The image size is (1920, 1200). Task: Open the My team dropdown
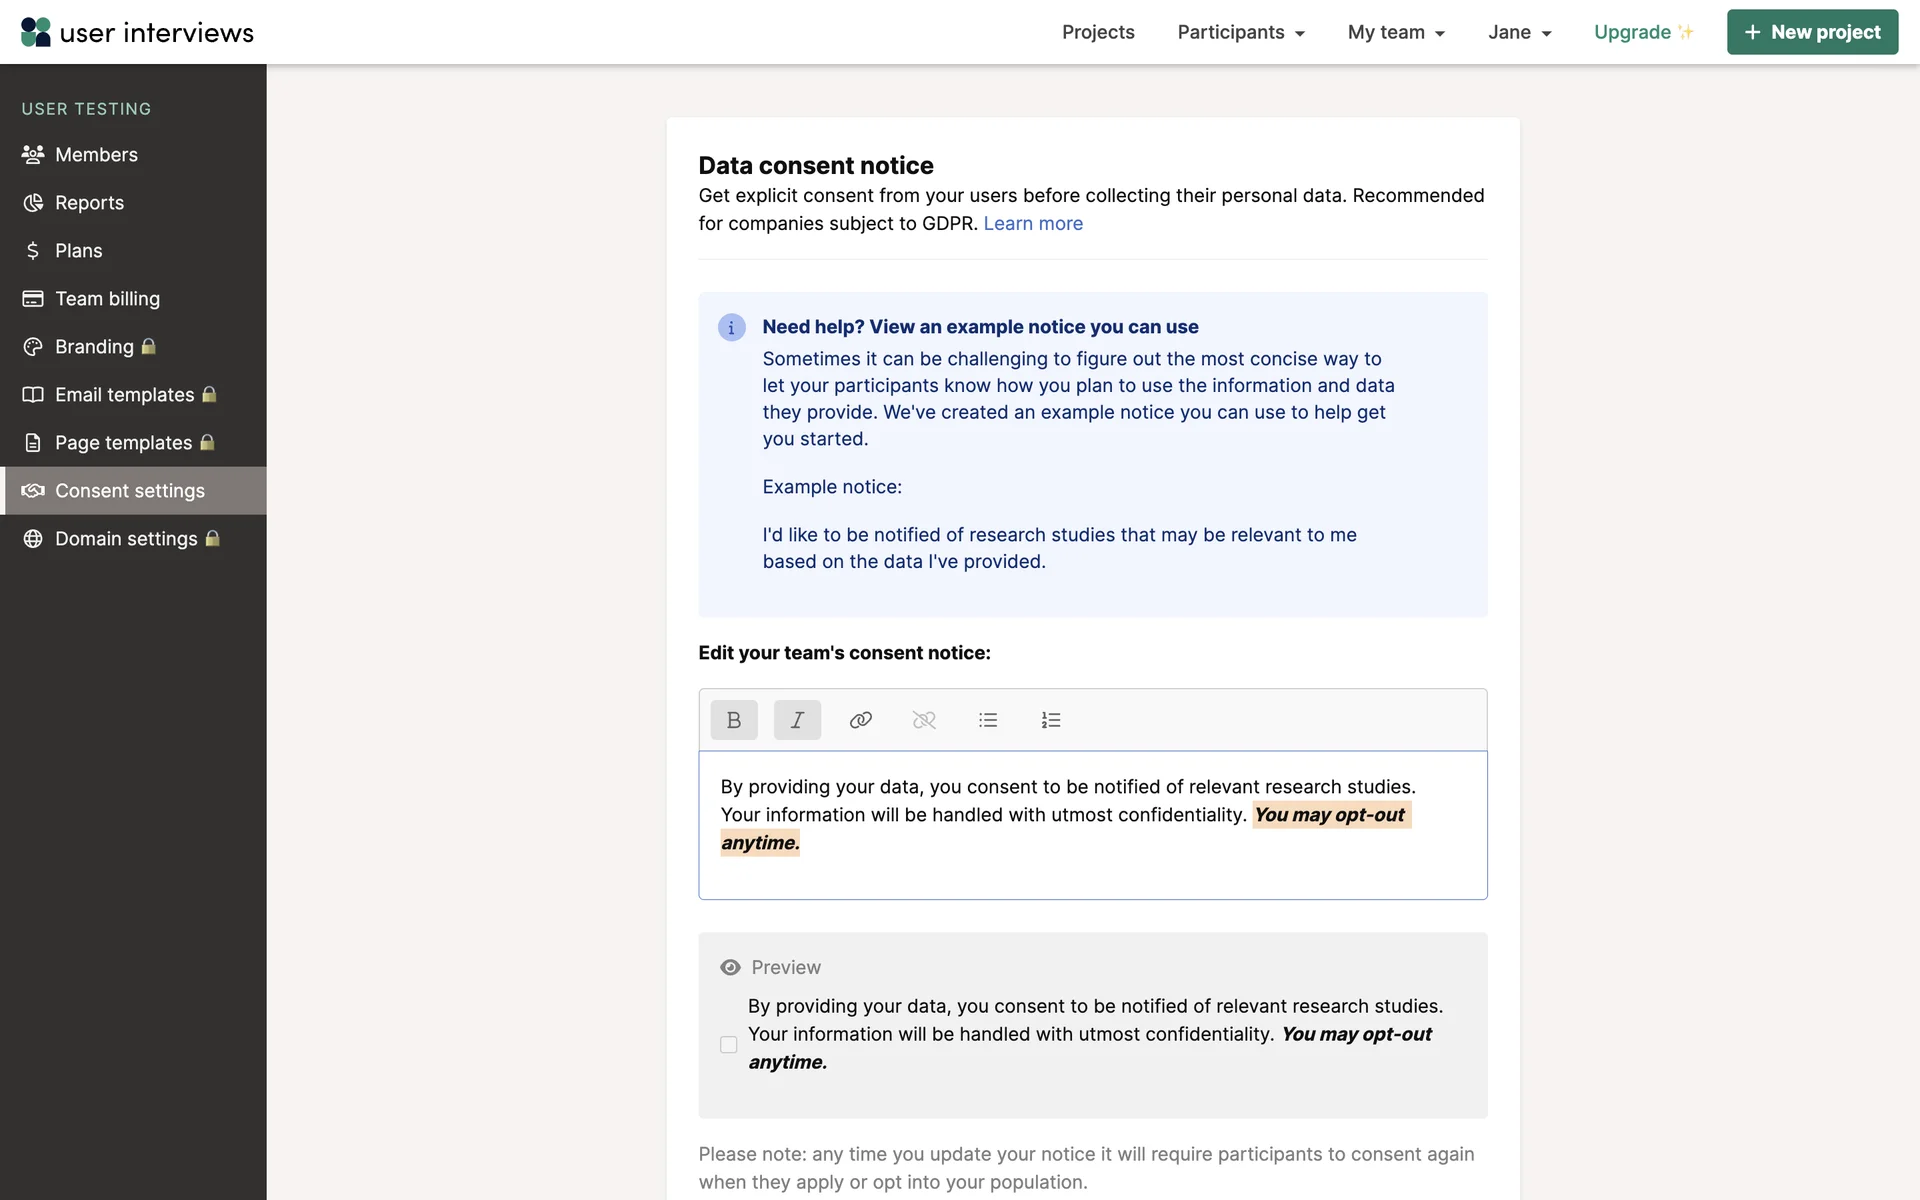tap(1396, 32)
